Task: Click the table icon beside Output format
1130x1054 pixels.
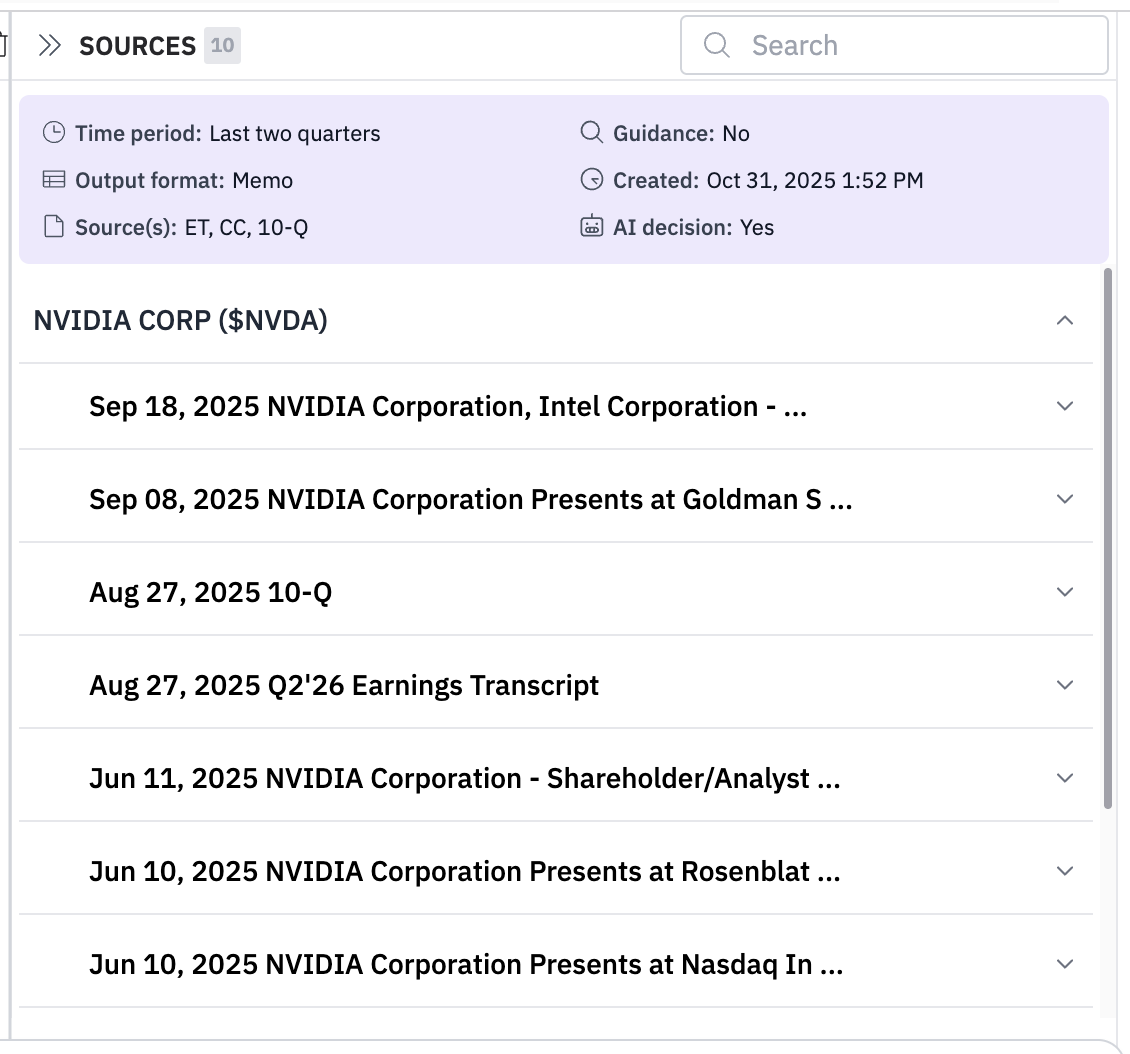Action: 54,180
